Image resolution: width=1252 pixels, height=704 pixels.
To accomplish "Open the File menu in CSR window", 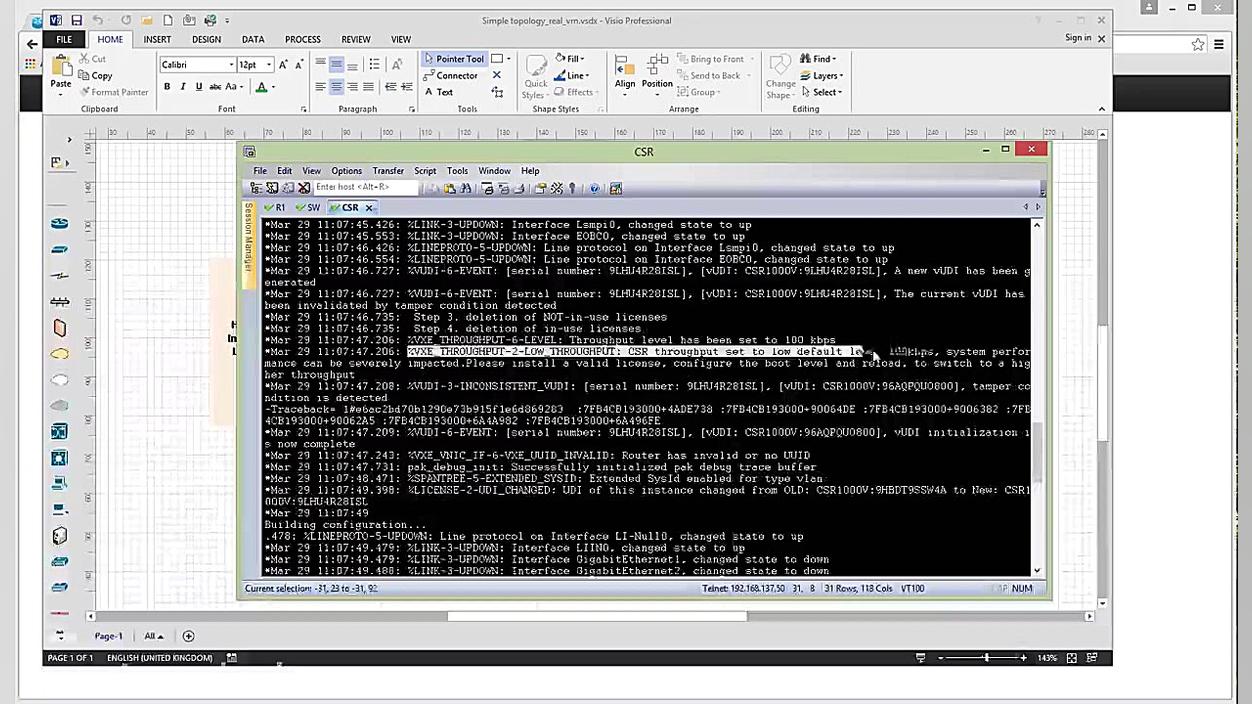I will (260, 171).
